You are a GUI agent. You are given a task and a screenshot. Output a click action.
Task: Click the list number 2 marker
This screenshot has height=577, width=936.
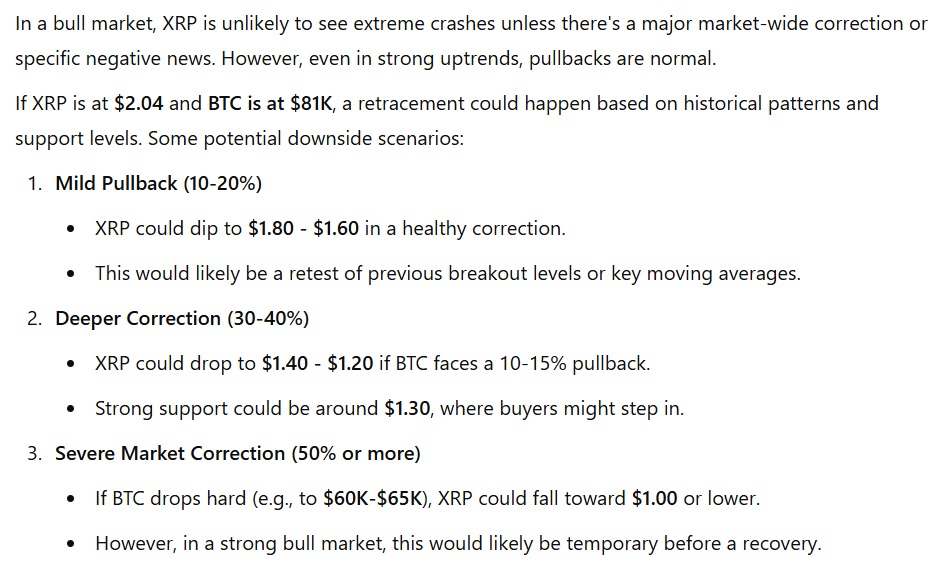35,318
